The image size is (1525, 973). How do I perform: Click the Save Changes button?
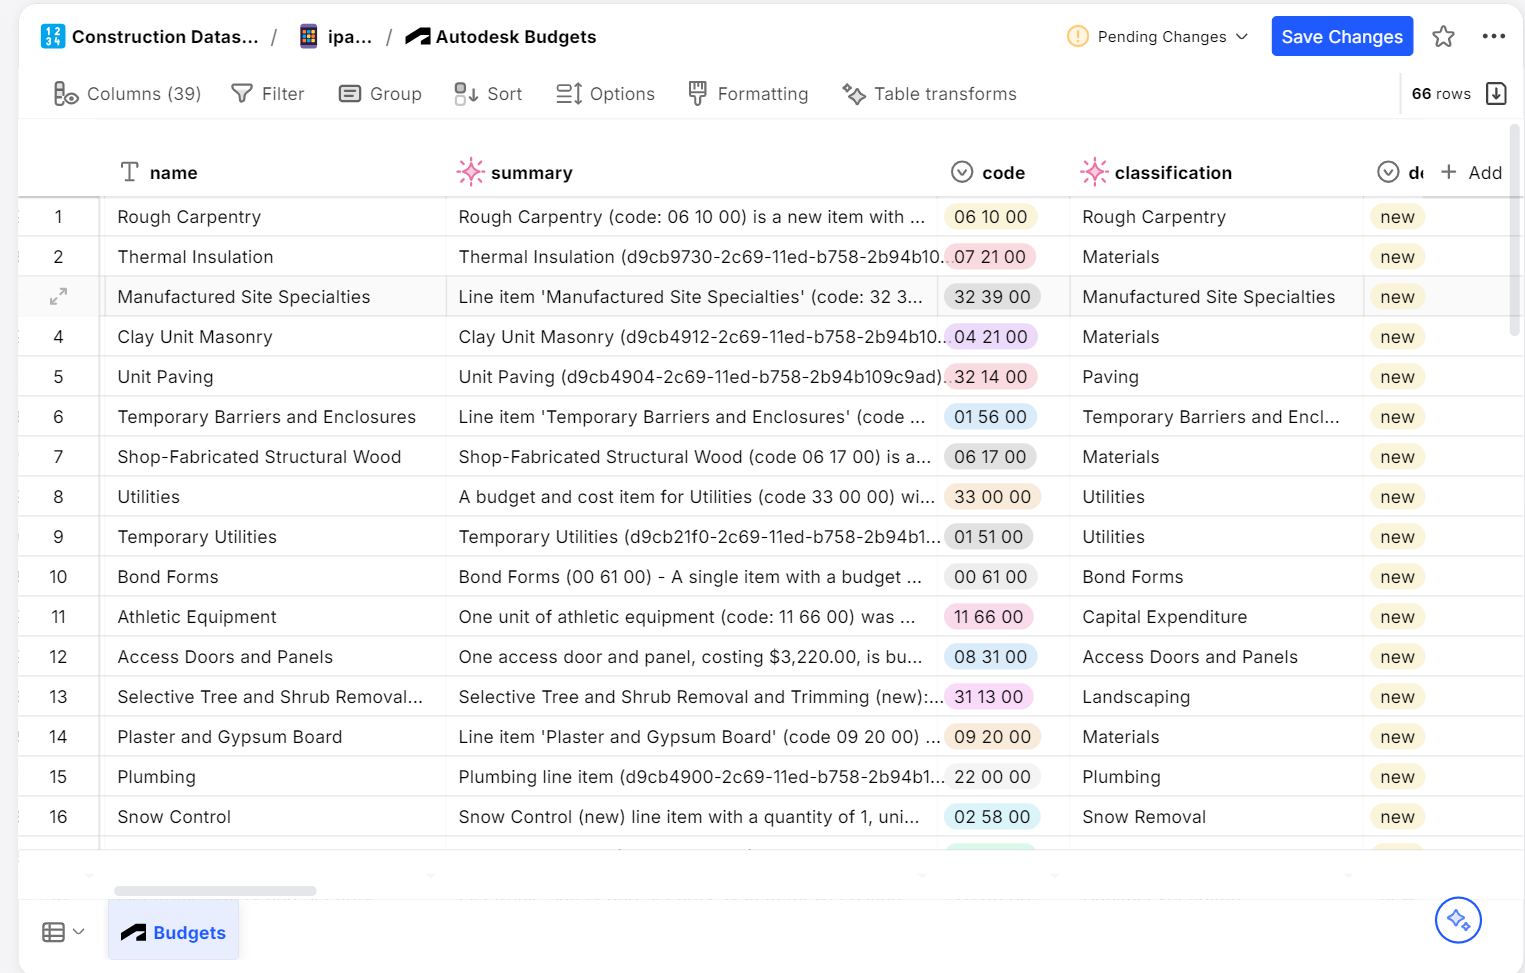coord(1341,37)
